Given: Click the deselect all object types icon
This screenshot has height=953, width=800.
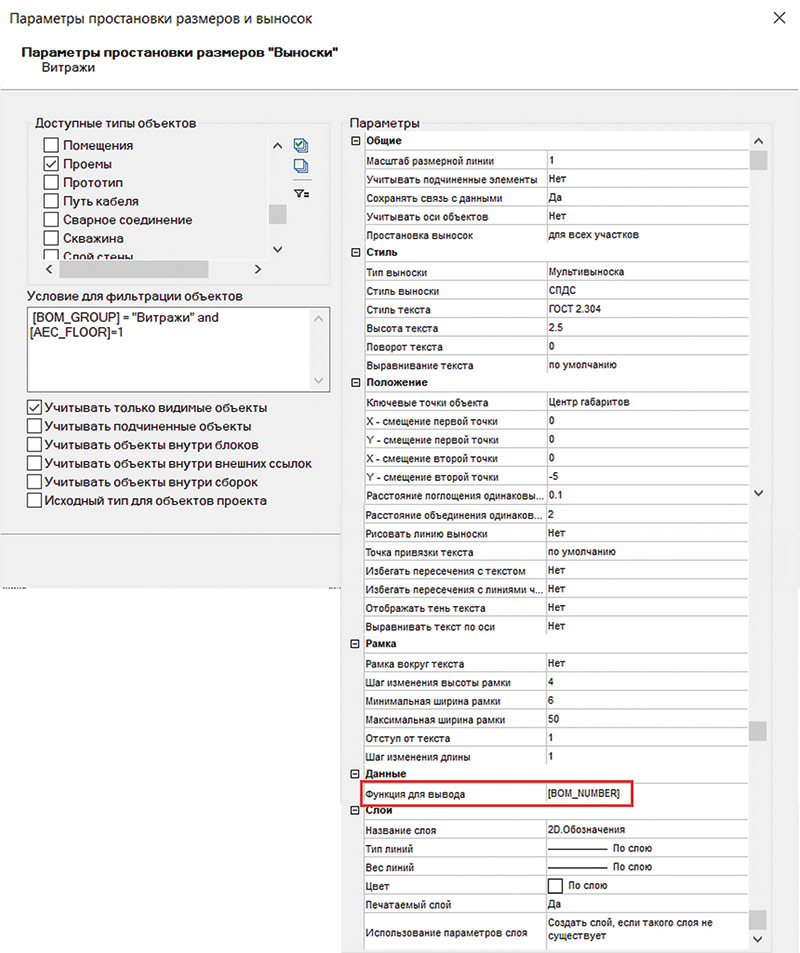Looking at the screenshot, I should [301, 166].
